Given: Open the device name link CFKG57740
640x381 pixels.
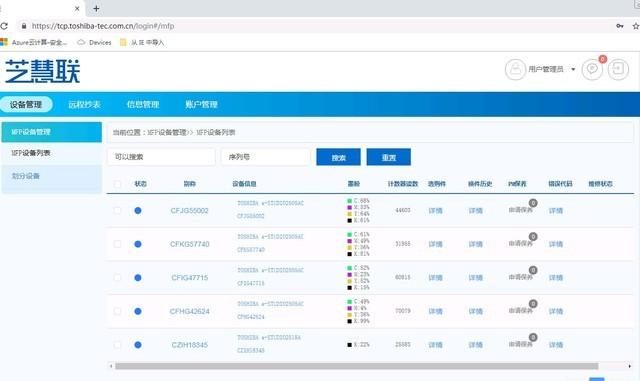Looking at the screenshot, I should coord(189,244).
